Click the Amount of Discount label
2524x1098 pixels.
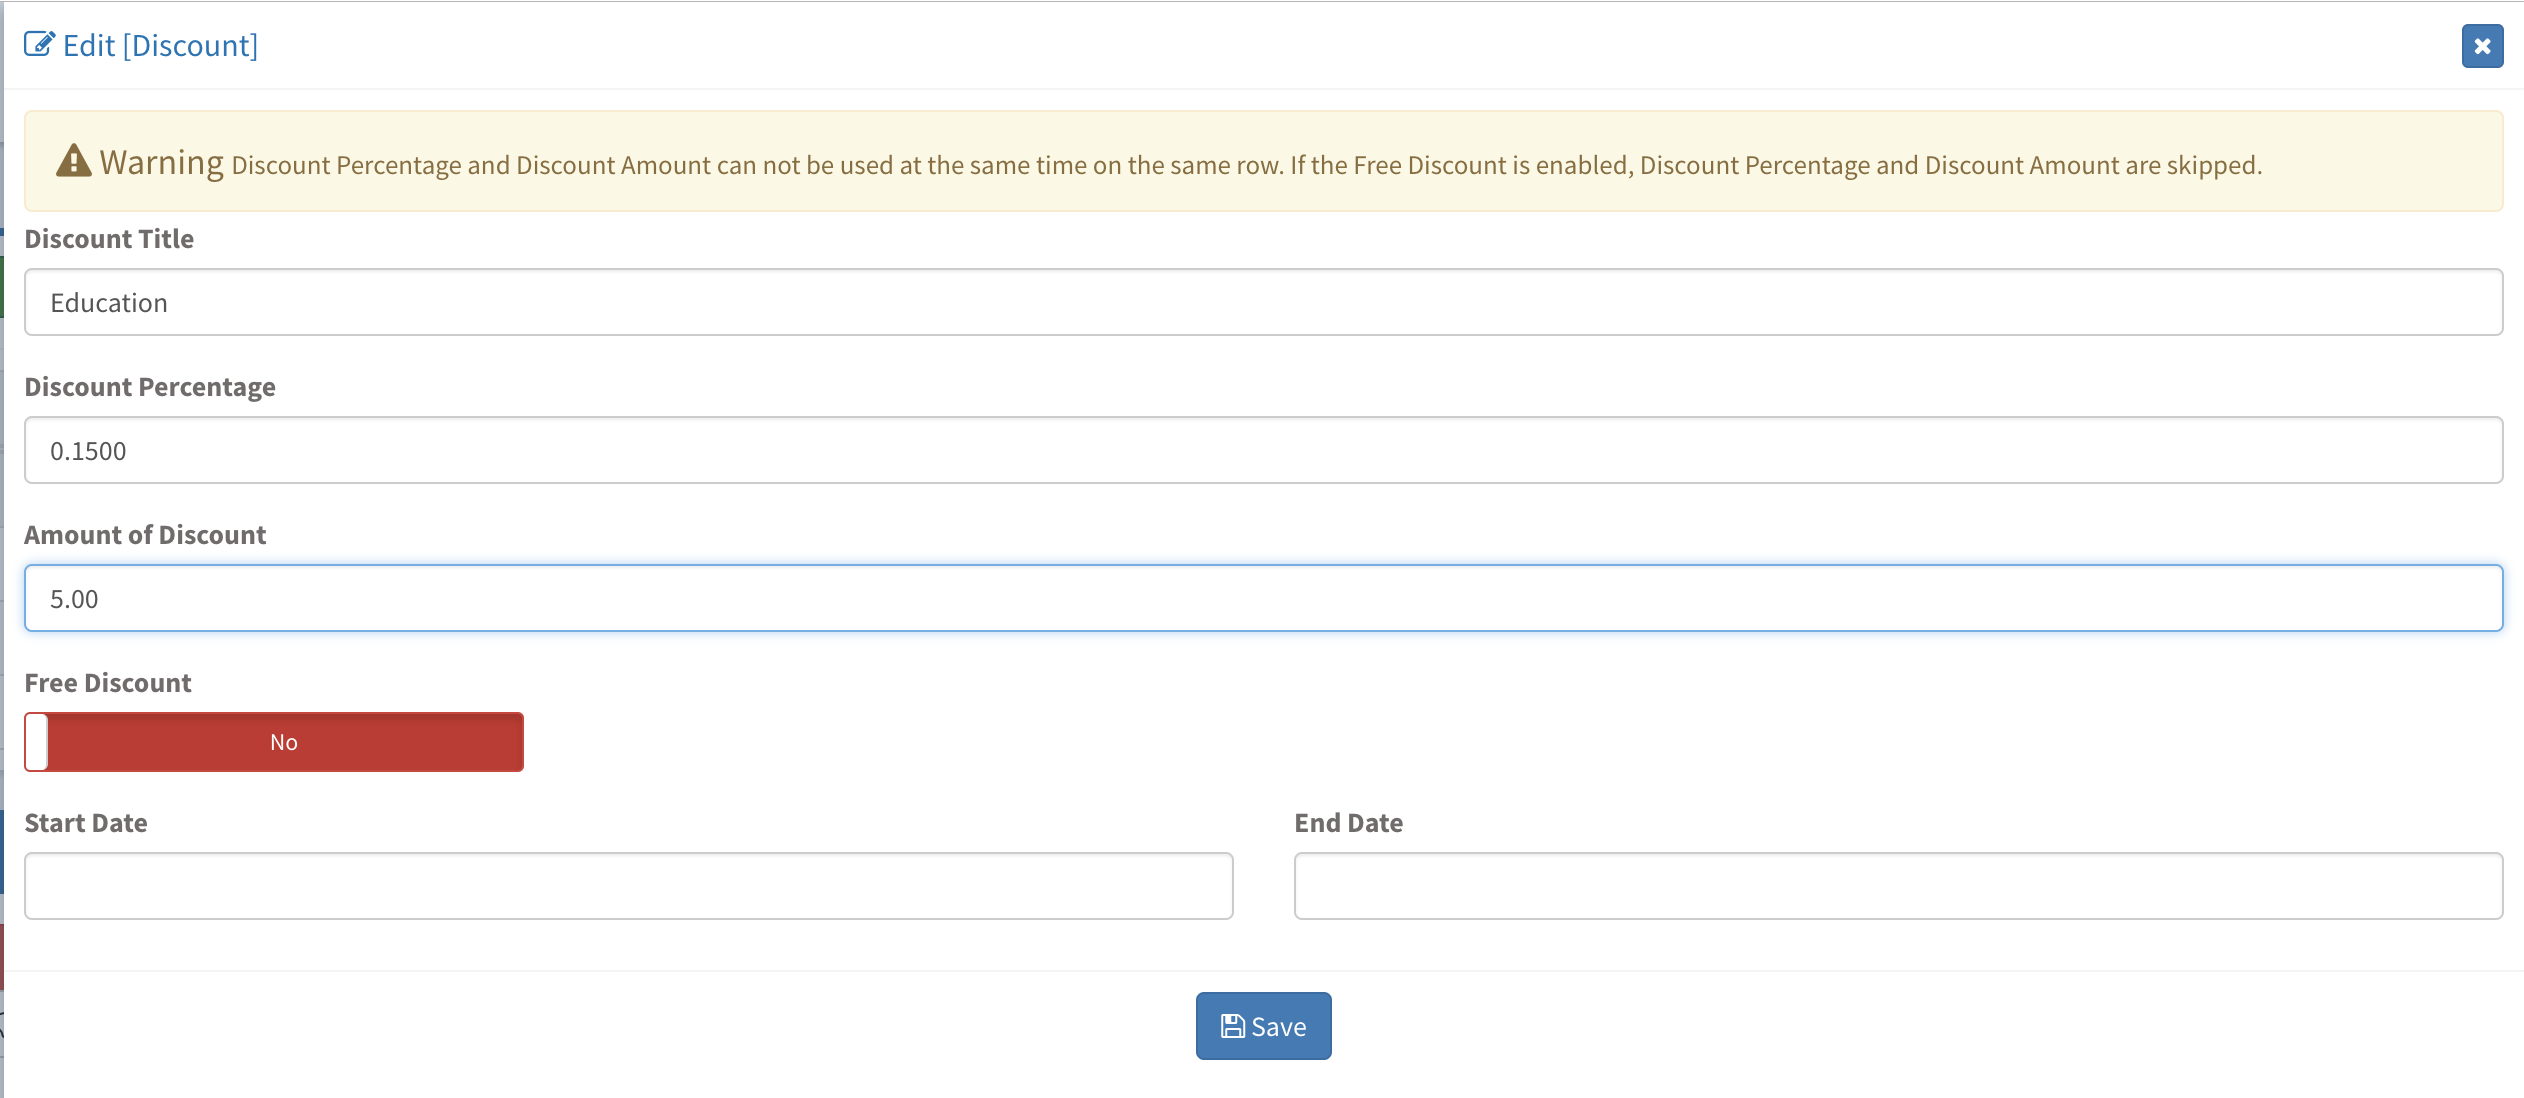click(x=145, y=535)
